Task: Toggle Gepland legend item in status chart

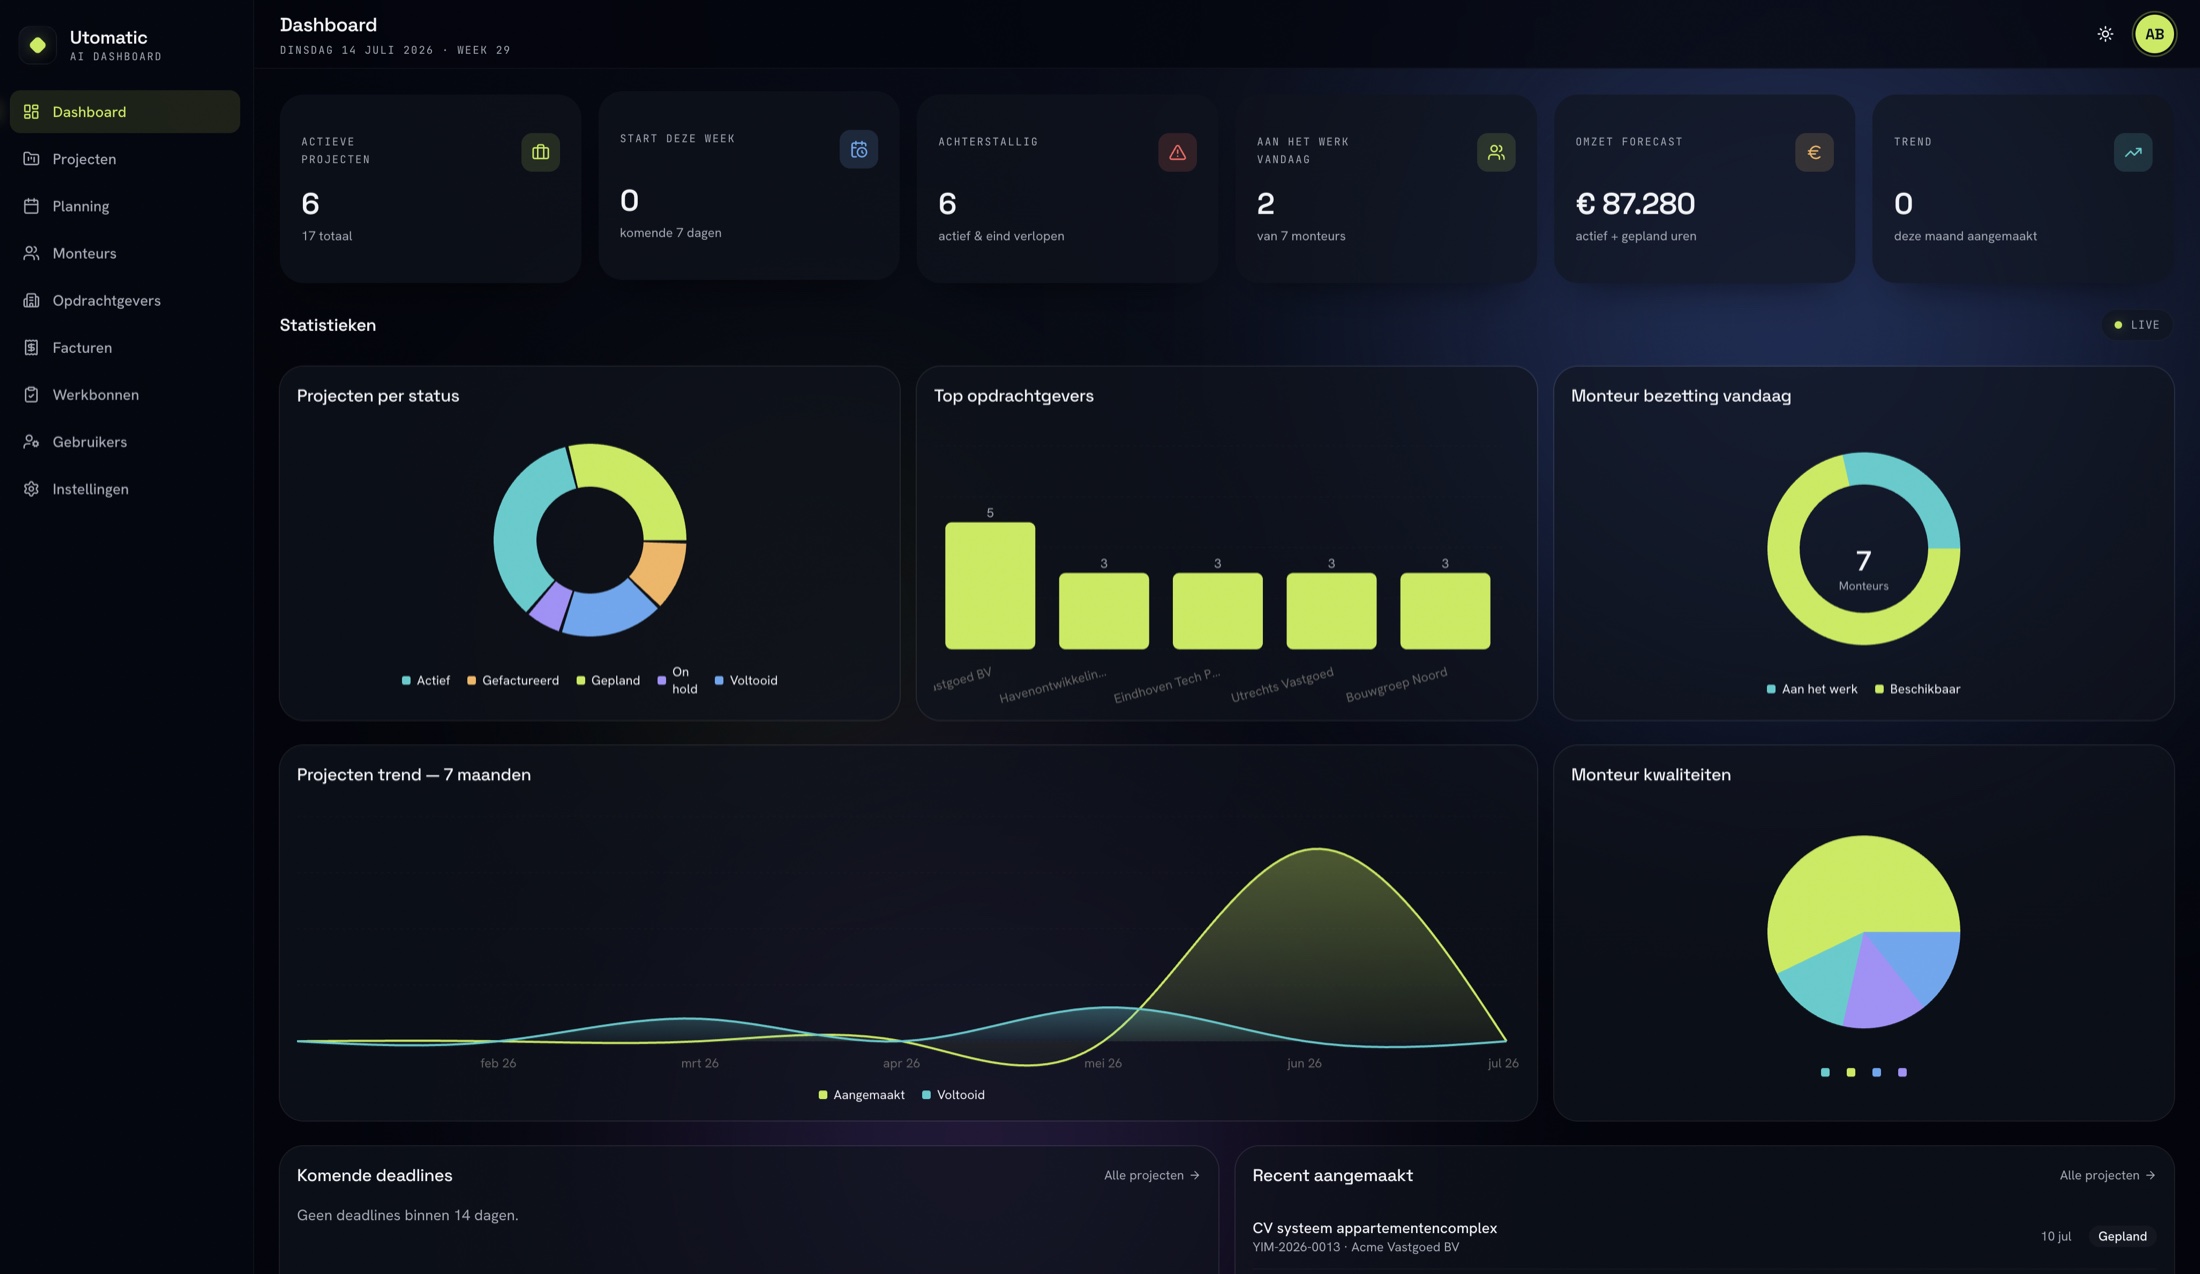Action: 608,680
